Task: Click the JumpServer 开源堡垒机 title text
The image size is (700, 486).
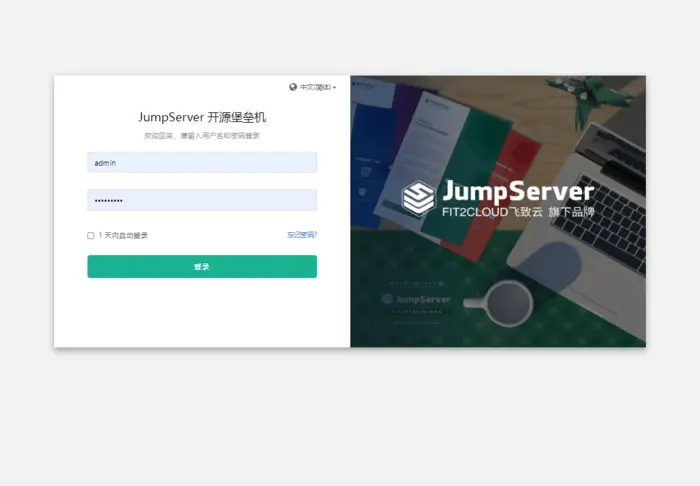Action: click(x=202, y=117)
